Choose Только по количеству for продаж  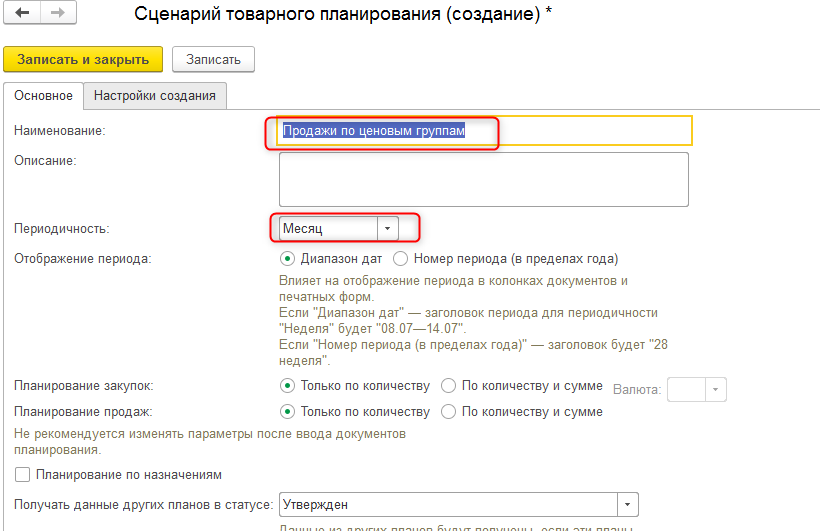click(287, 411)
